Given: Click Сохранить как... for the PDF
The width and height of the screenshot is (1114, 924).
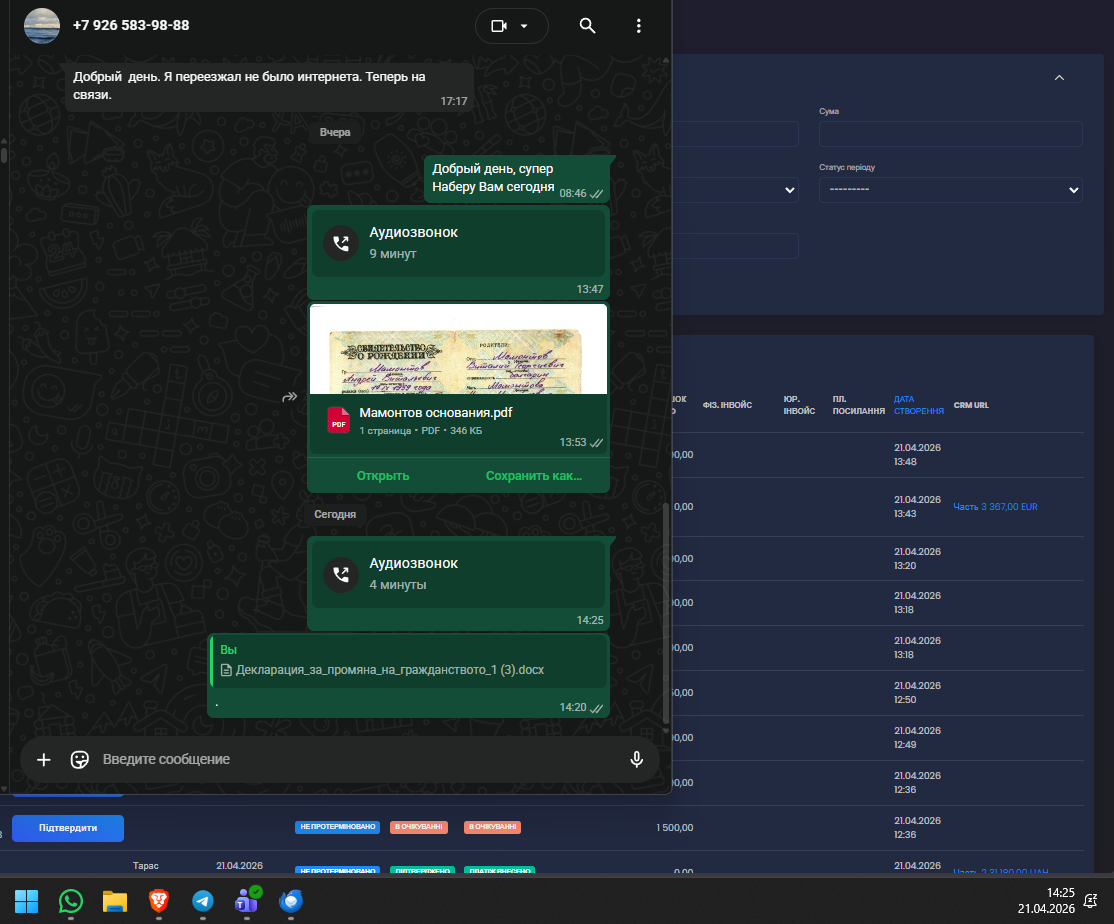Looking at the screenshot, I should (x=534, y=476).
